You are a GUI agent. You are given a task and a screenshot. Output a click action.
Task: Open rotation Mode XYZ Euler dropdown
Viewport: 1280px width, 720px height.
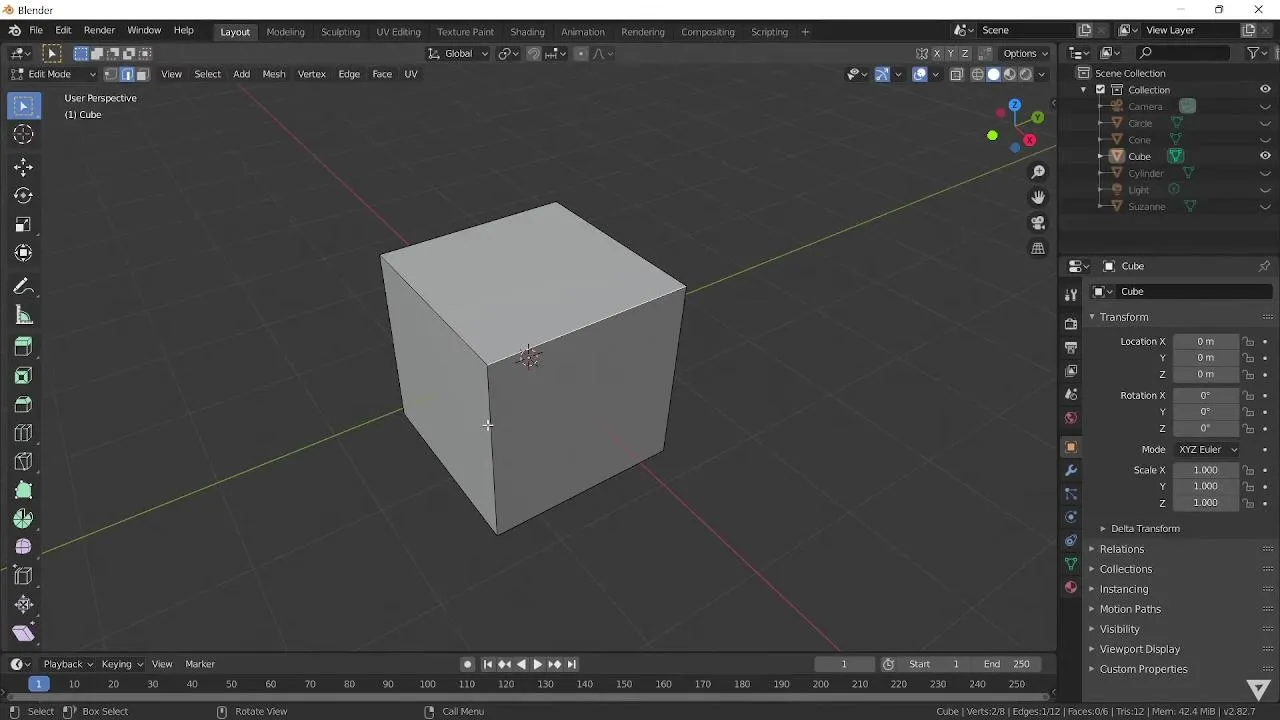coord(1206,450)
